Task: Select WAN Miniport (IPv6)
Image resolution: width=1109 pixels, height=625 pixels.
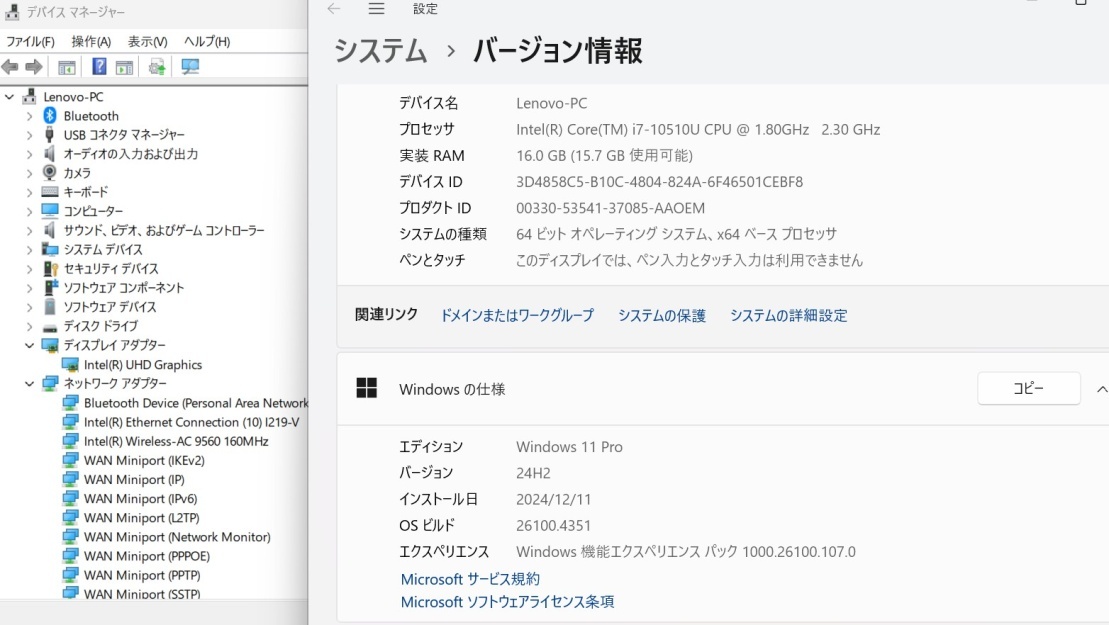Action: click(x=141, y=498)
